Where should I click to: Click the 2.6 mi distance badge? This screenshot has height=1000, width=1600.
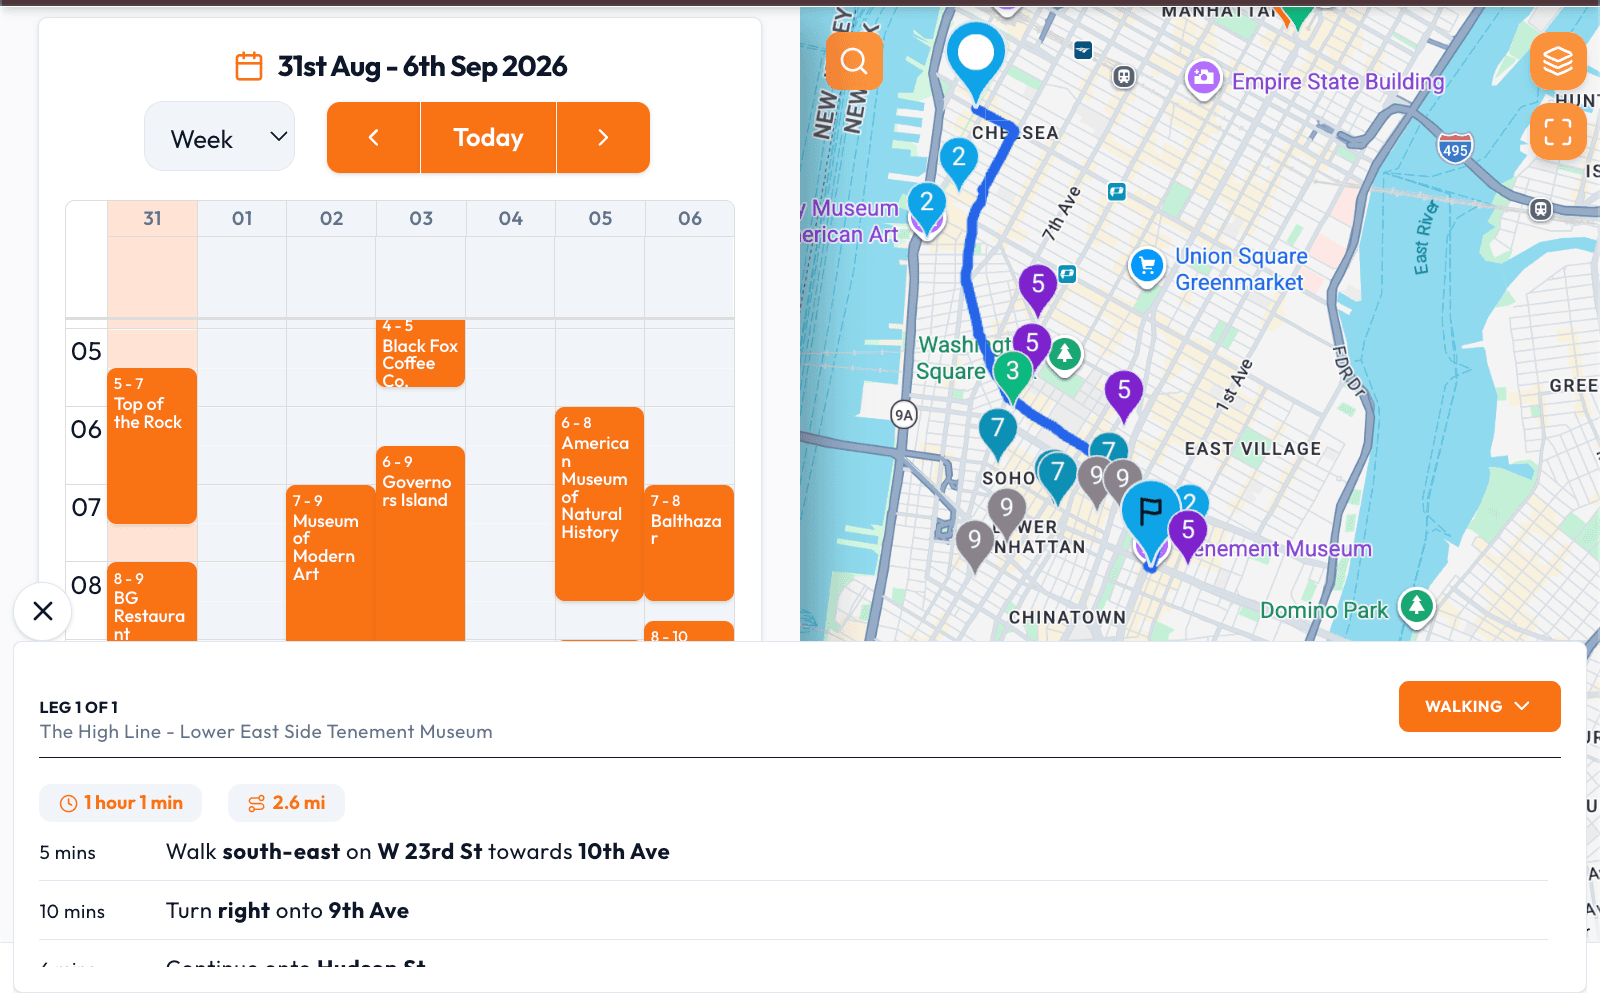(286, 803)
